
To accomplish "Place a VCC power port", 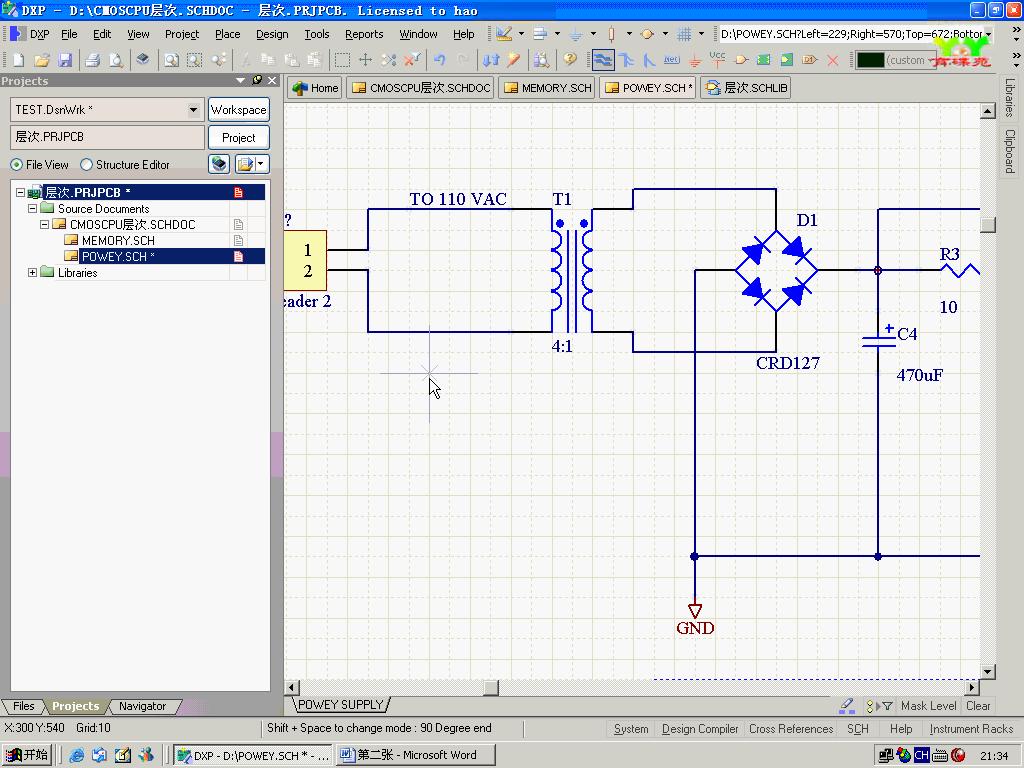I will [718, 60].
